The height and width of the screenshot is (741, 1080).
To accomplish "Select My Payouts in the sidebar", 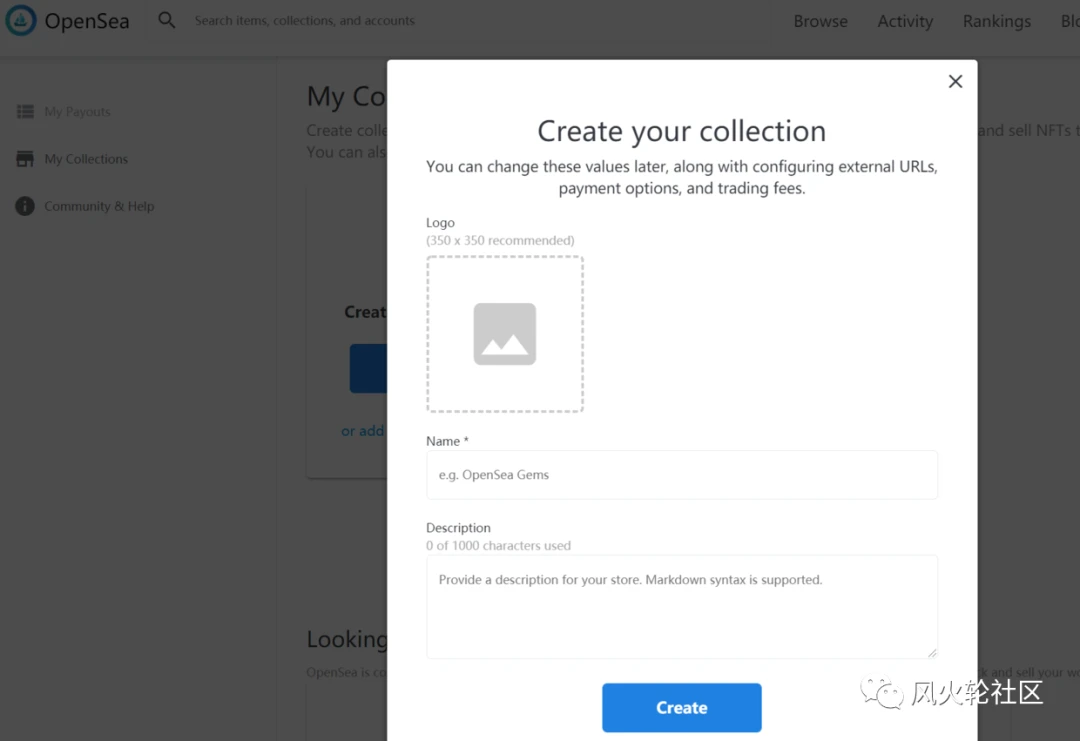I will click(77, 112).
